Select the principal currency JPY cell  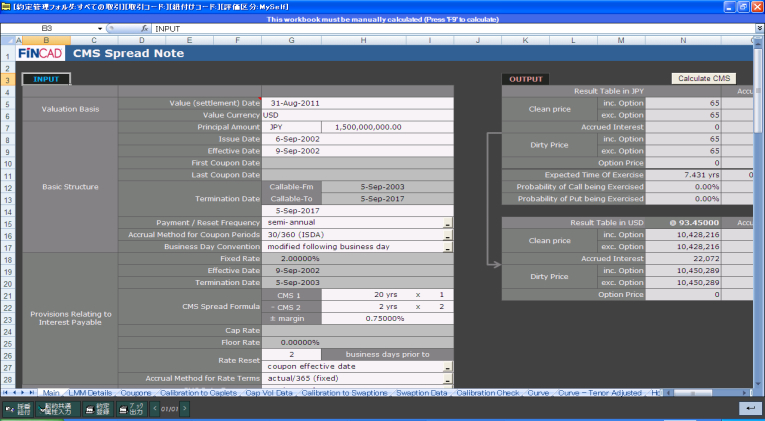tap(291, 127)
